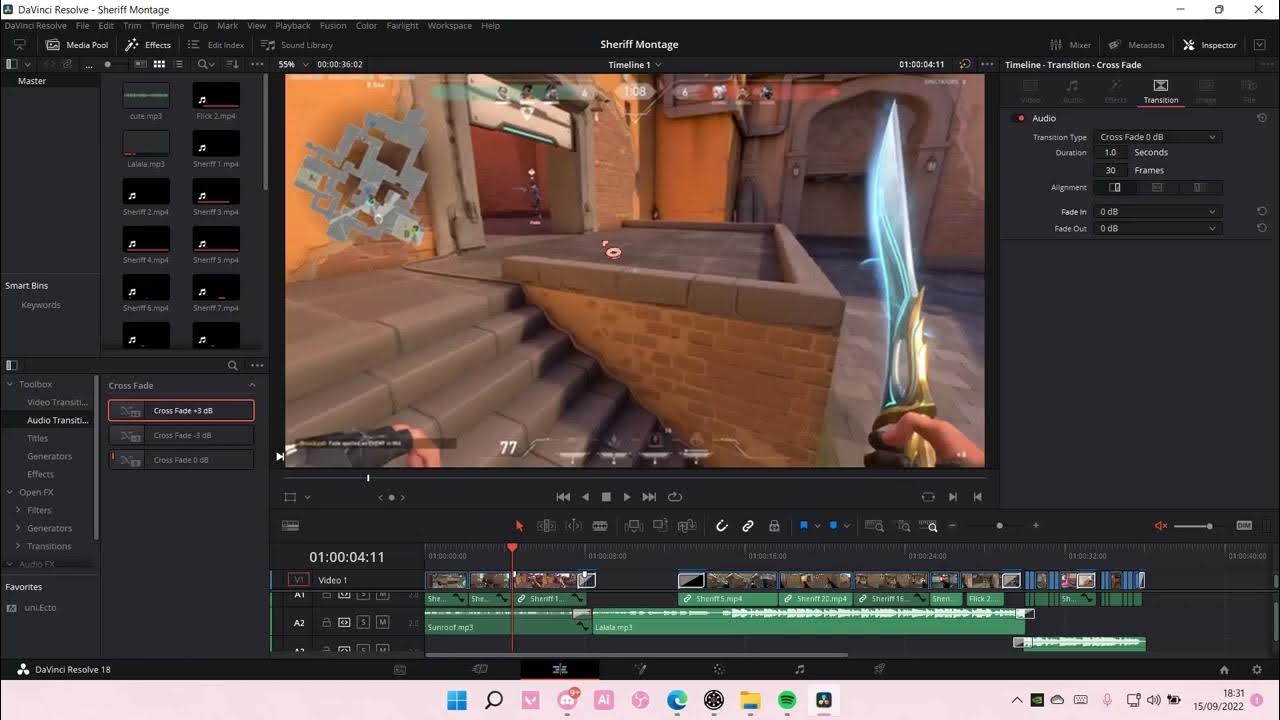
Task: Reset the Fade In value
Action: point(1262,212)
